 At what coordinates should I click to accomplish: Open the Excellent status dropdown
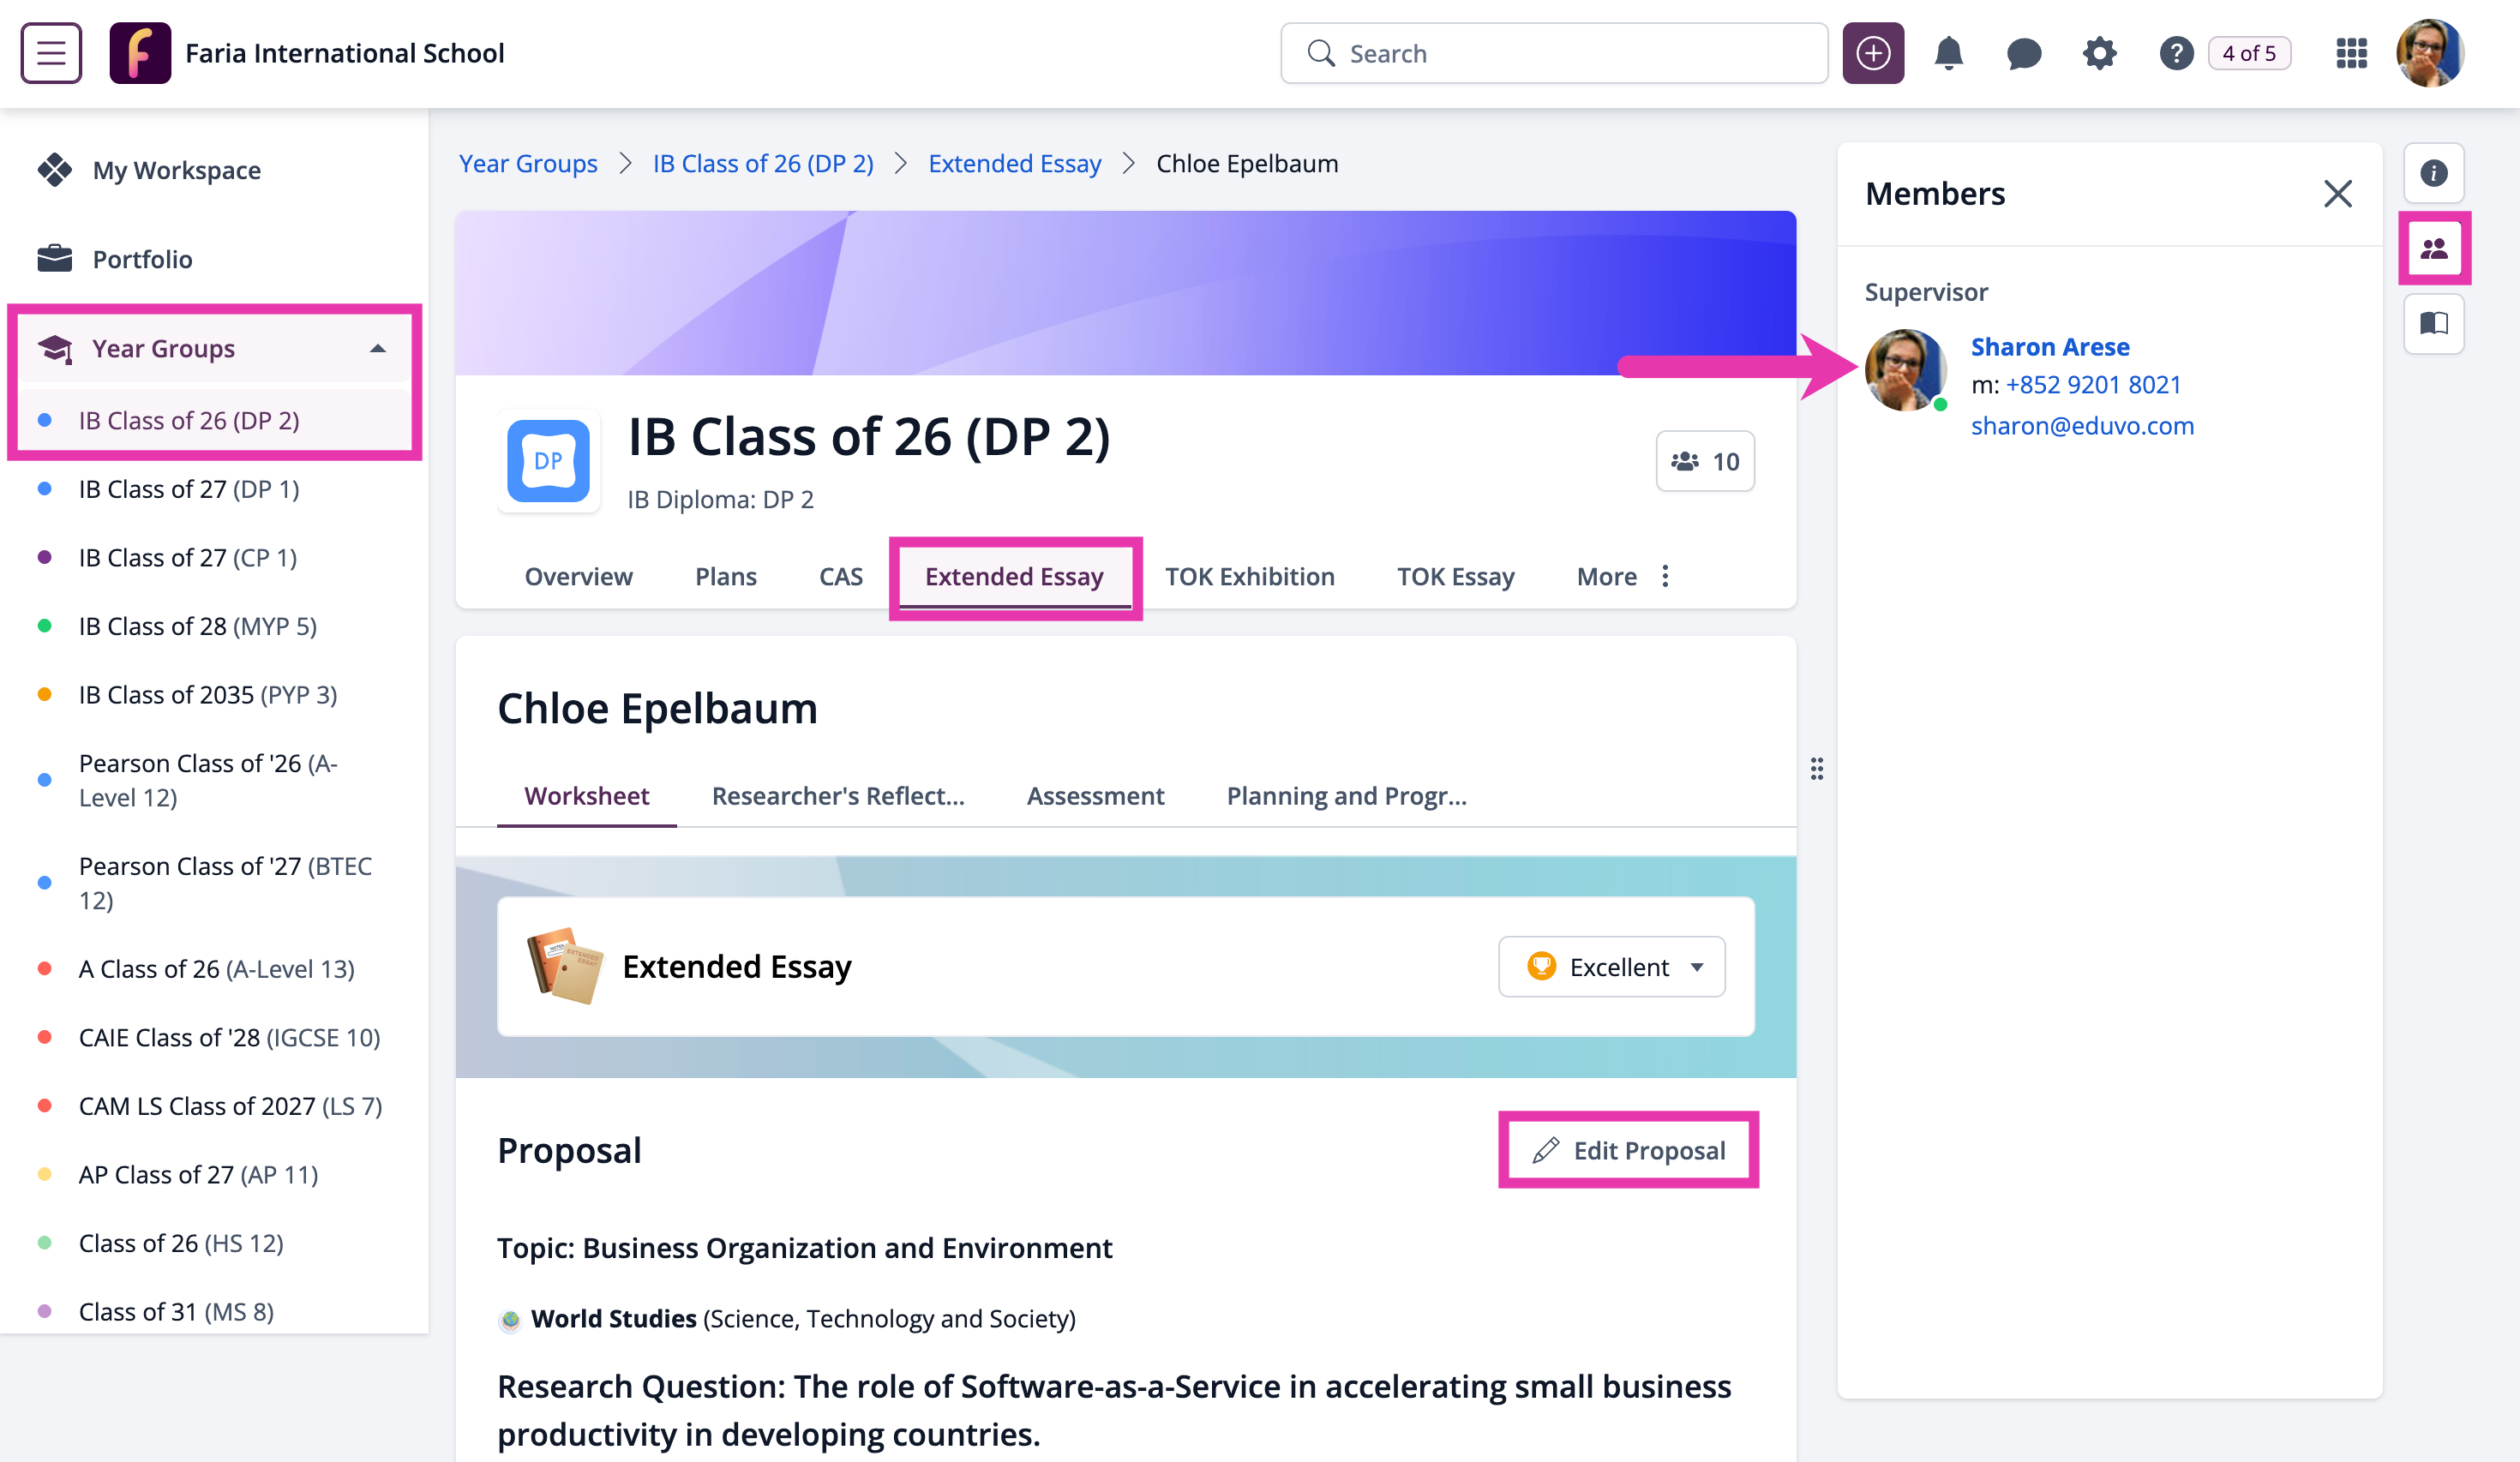click(1611, 966)
